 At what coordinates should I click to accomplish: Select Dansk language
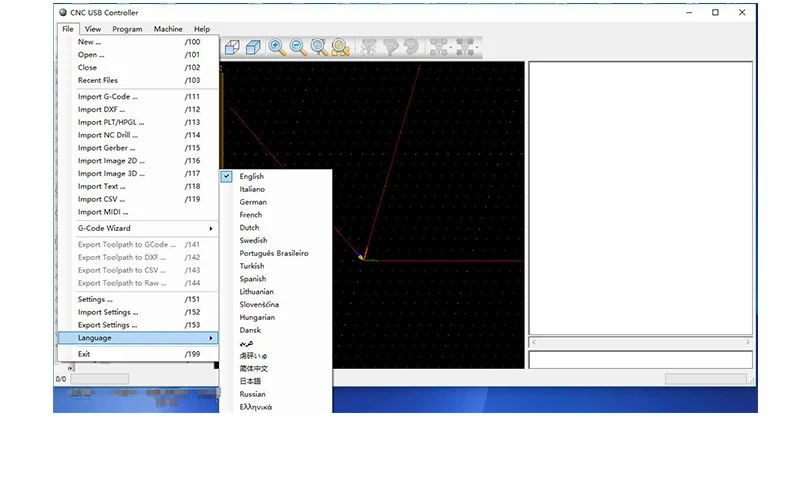(276, 330)
